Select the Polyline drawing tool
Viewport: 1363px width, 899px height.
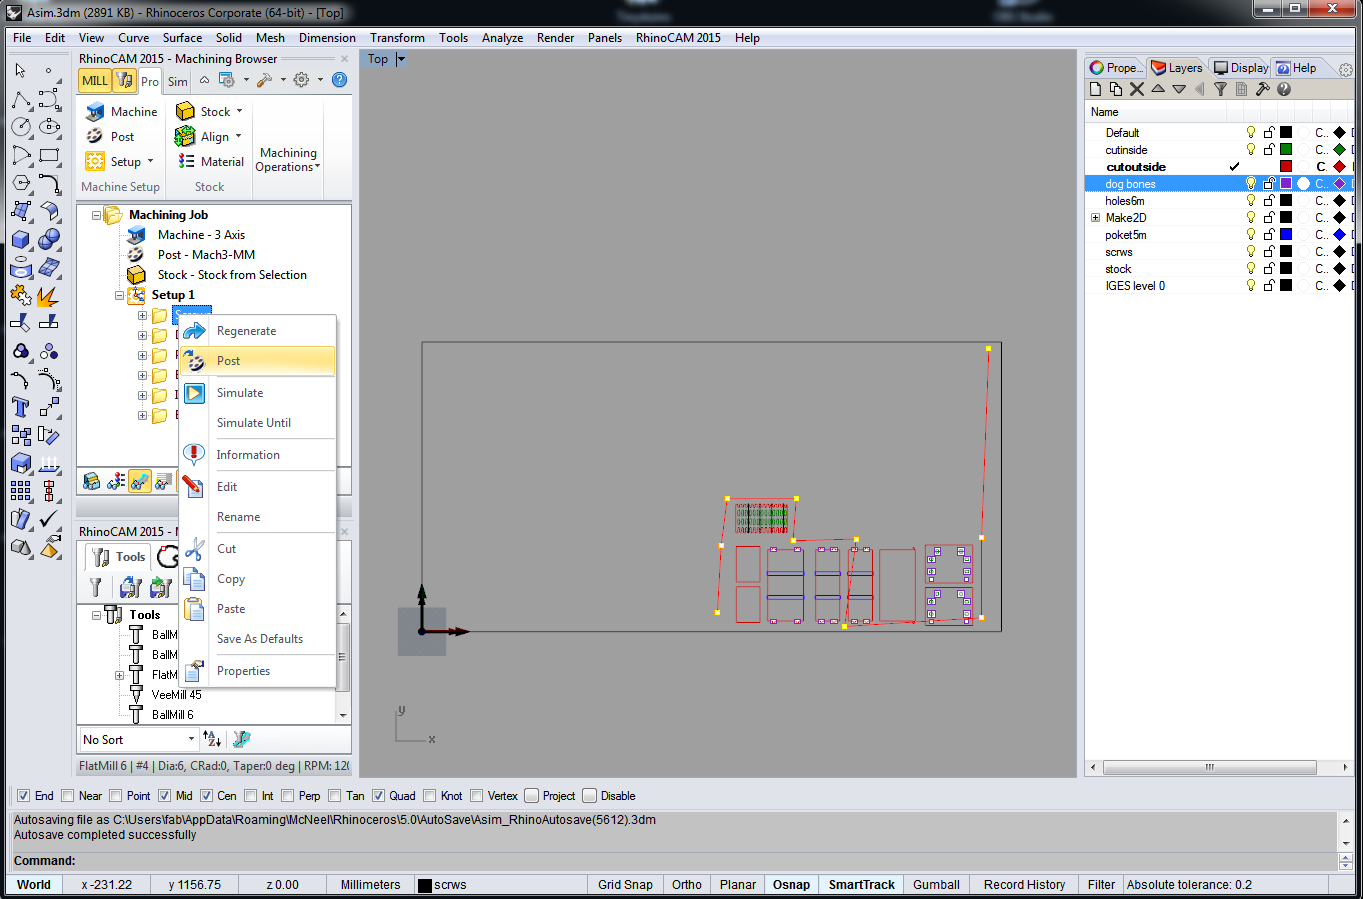tap(20, 99)
